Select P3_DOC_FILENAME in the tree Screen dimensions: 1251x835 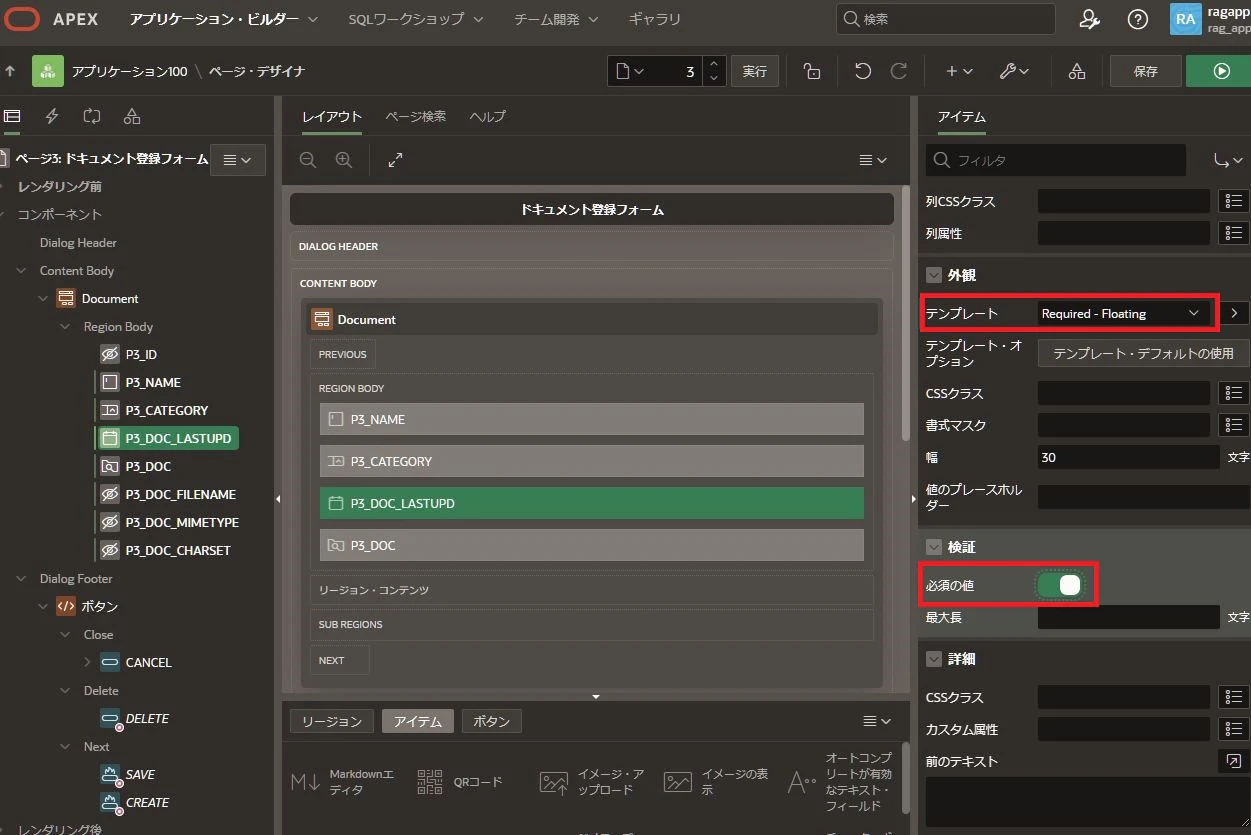pos(180,494)
